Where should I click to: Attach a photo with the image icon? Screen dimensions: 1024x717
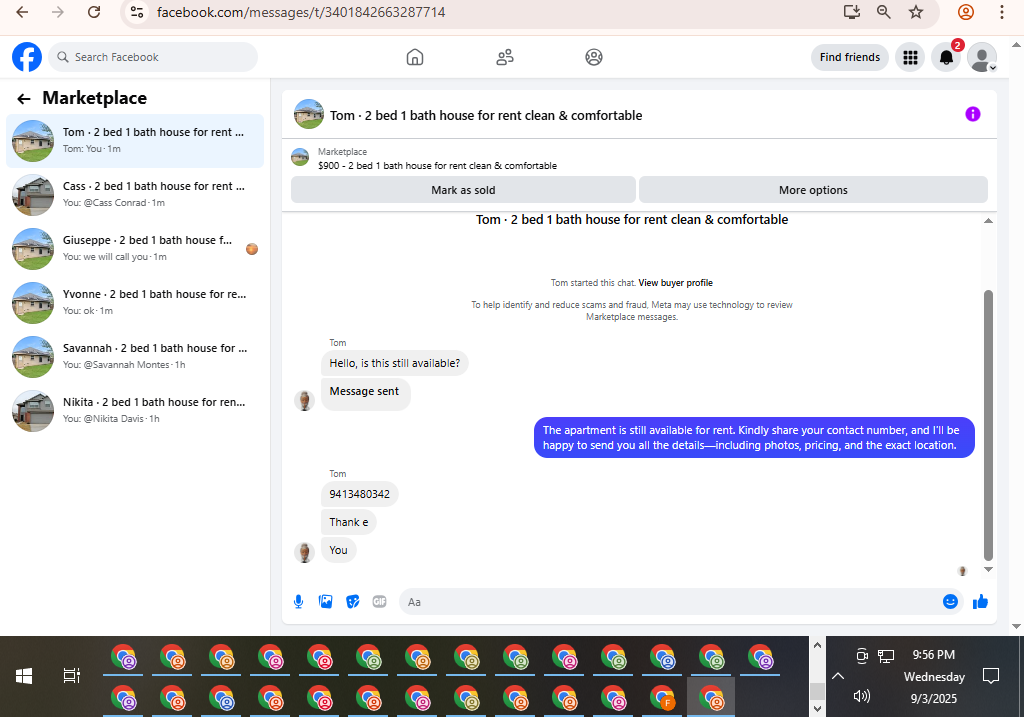(x=325, y=601)
